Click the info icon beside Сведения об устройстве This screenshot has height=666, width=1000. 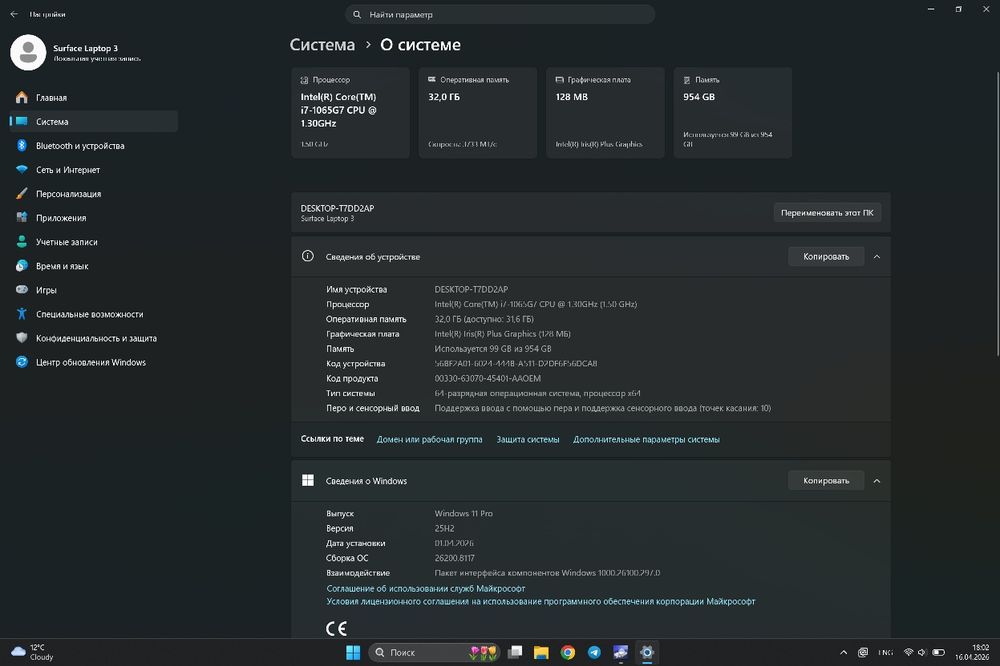click(x=307, y=256)
